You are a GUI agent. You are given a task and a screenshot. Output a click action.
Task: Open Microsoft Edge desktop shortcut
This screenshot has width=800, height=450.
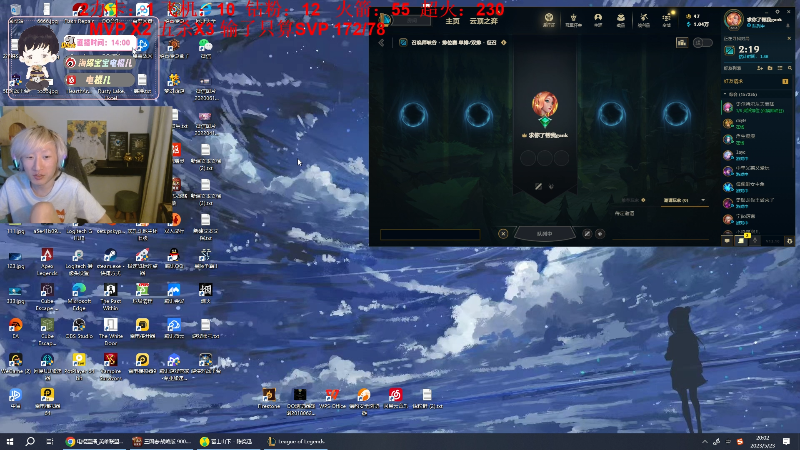(x=79, y=295)
